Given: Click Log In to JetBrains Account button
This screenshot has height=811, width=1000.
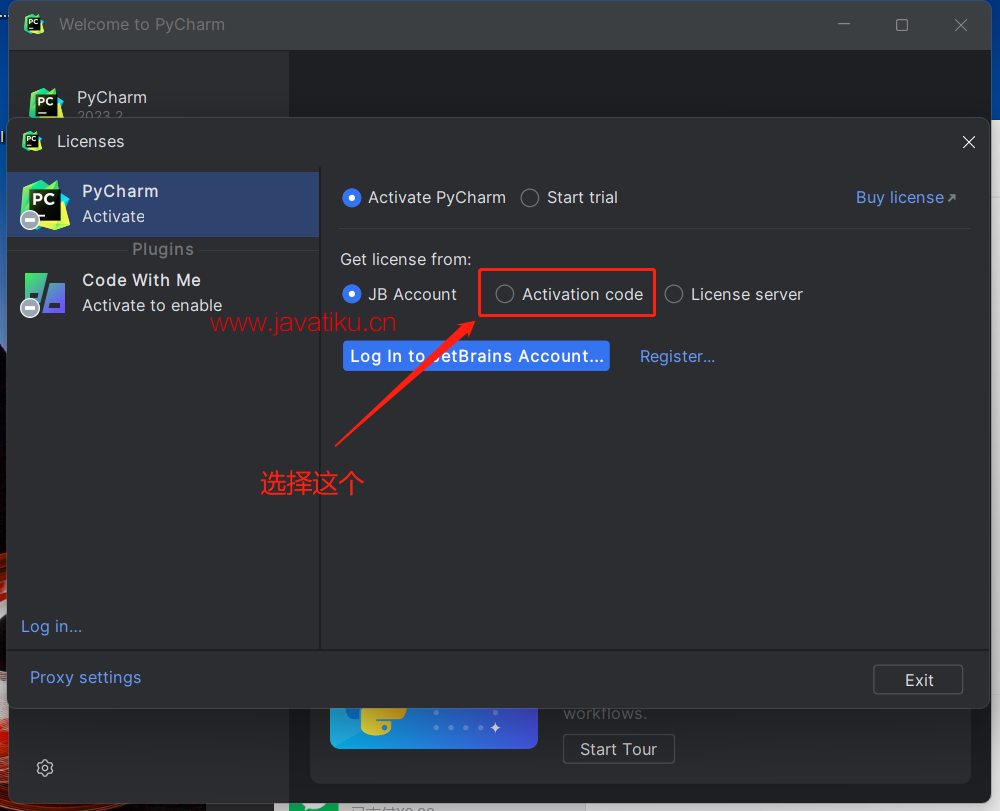Looking at the screenshot, I should (x=476, y=356).
